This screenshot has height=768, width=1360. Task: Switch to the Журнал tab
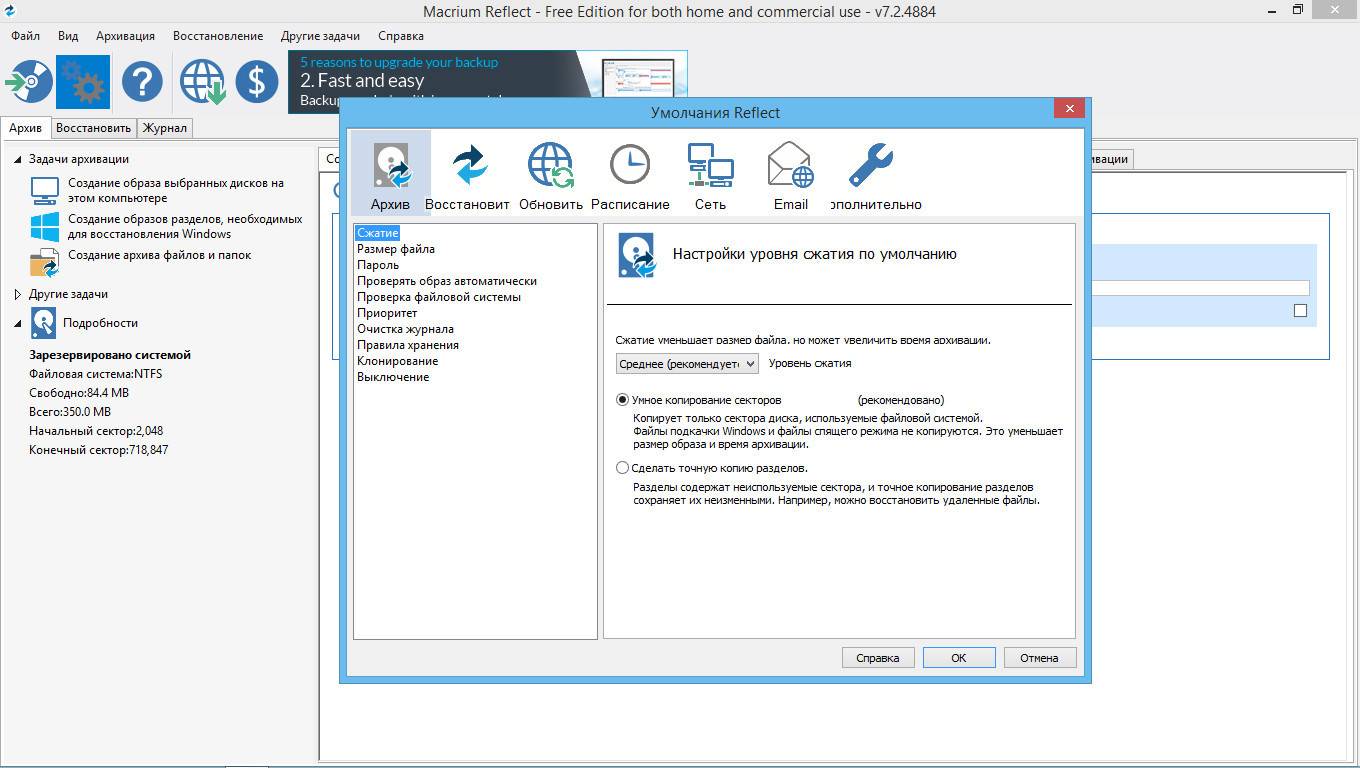(164, 128)
